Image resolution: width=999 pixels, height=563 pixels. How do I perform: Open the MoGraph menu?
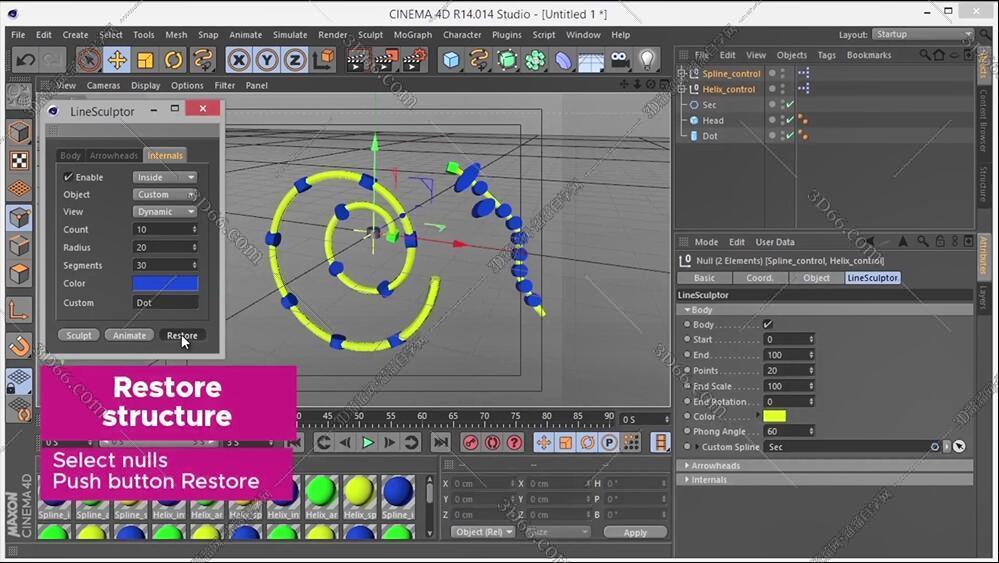click(412, 35)
